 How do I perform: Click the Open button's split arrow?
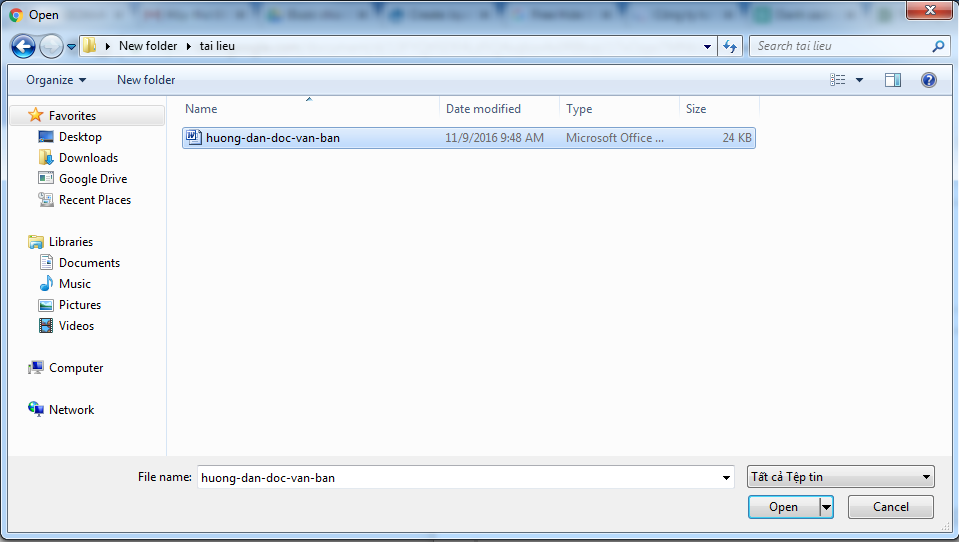826,507
